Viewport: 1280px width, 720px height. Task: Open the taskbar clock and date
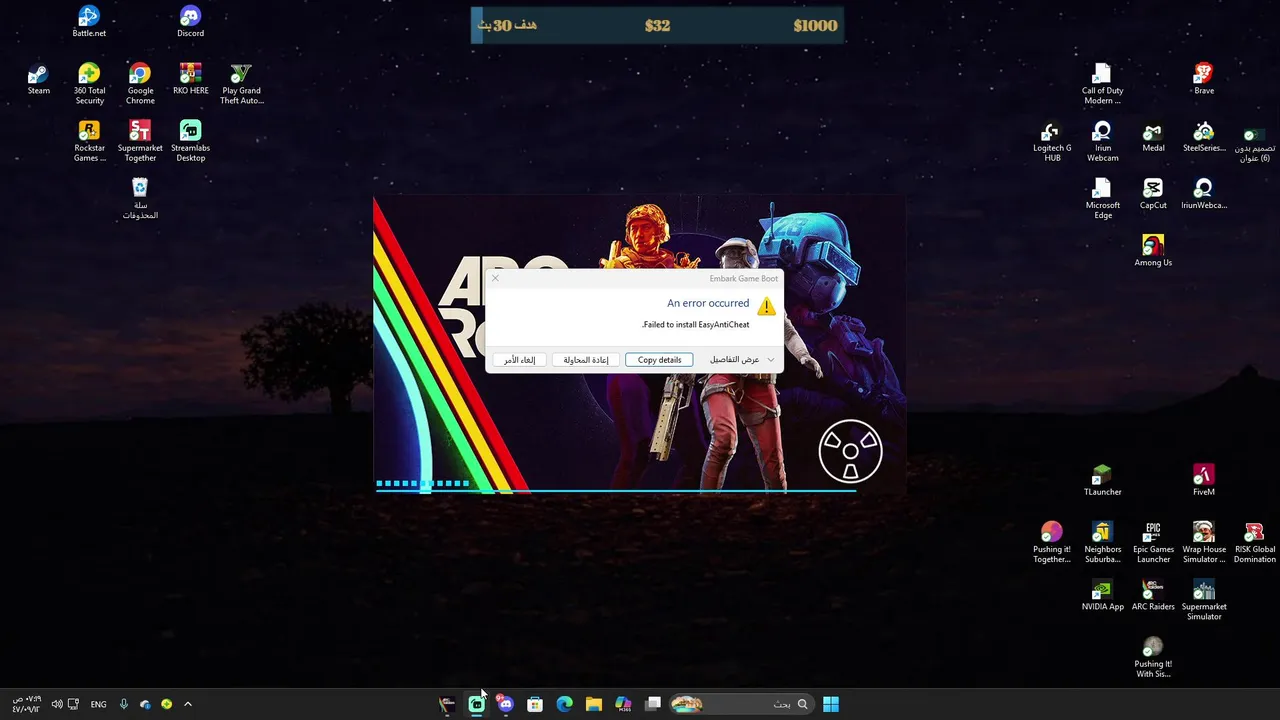tap(27, 704)
